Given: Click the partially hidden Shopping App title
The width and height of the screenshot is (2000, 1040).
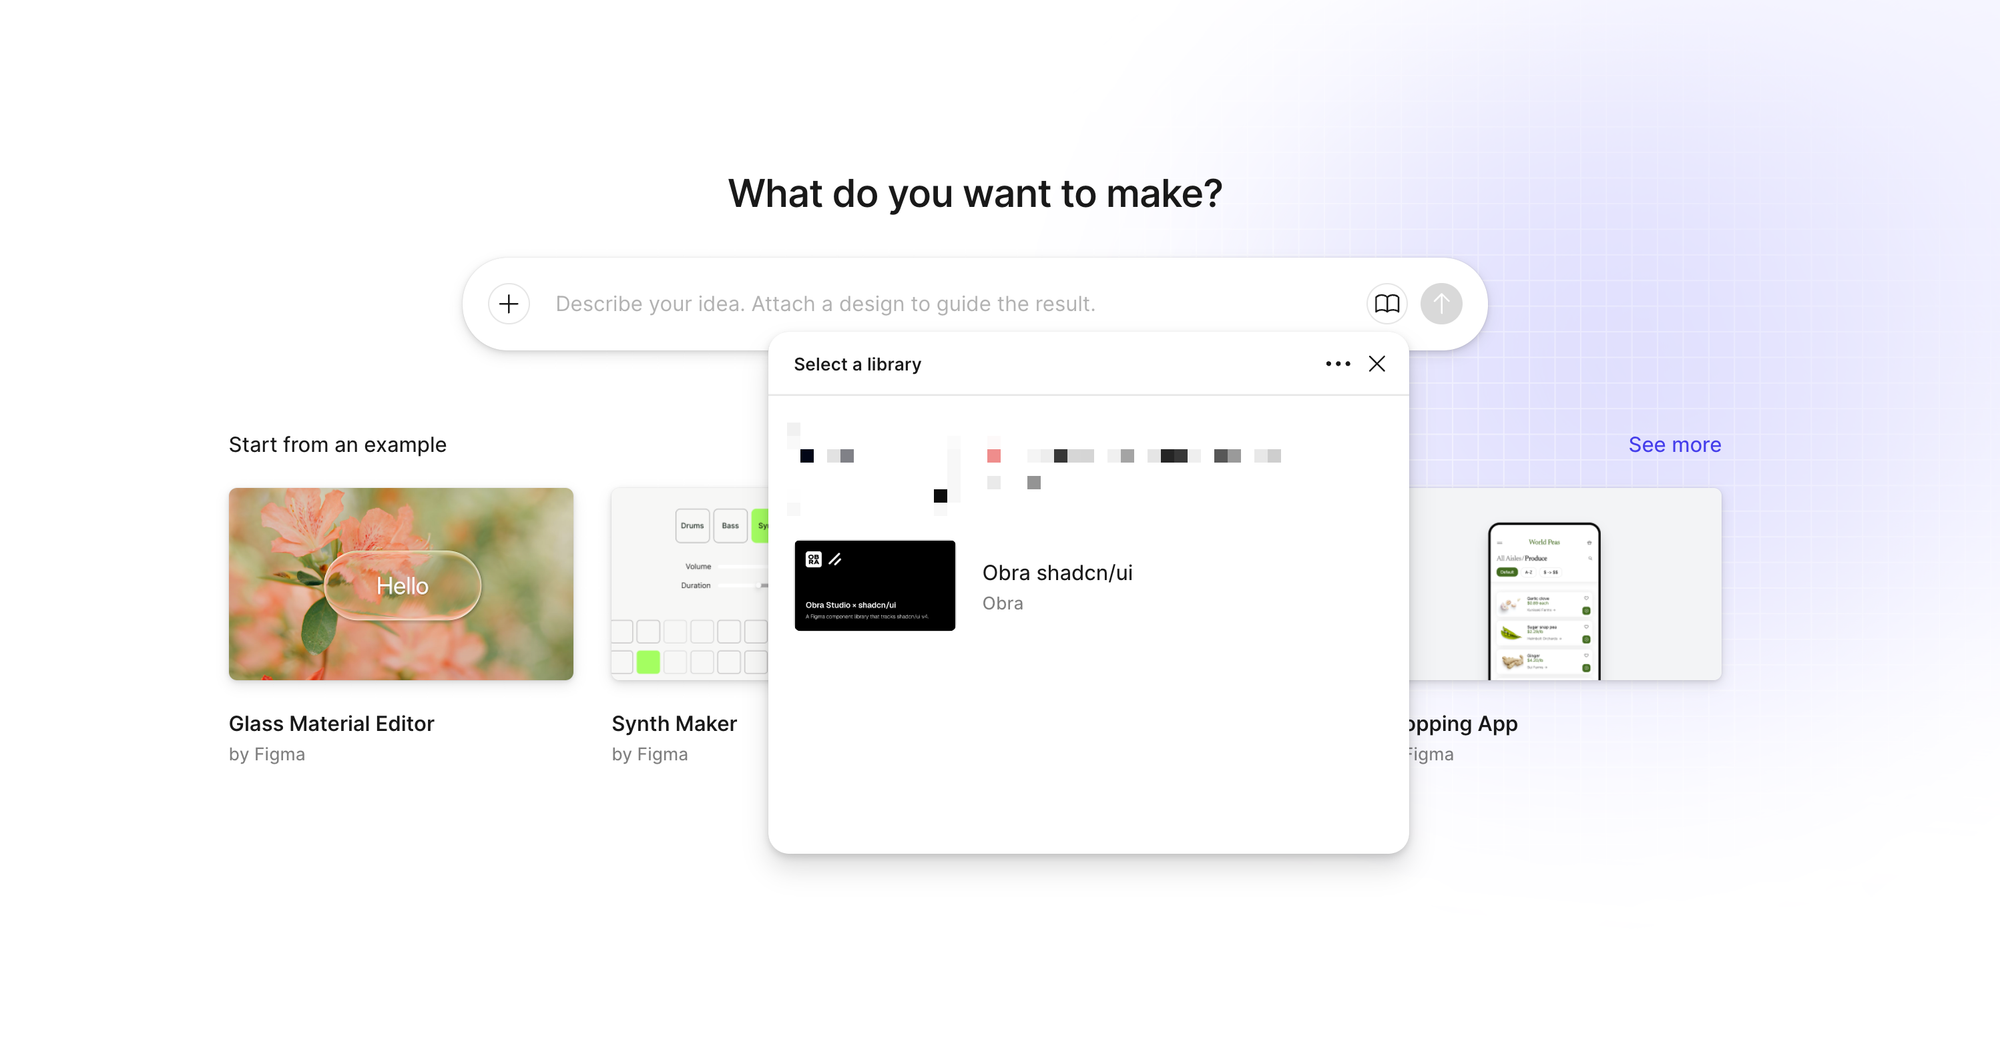Looking at the screenshot, I should point(1463,724).
